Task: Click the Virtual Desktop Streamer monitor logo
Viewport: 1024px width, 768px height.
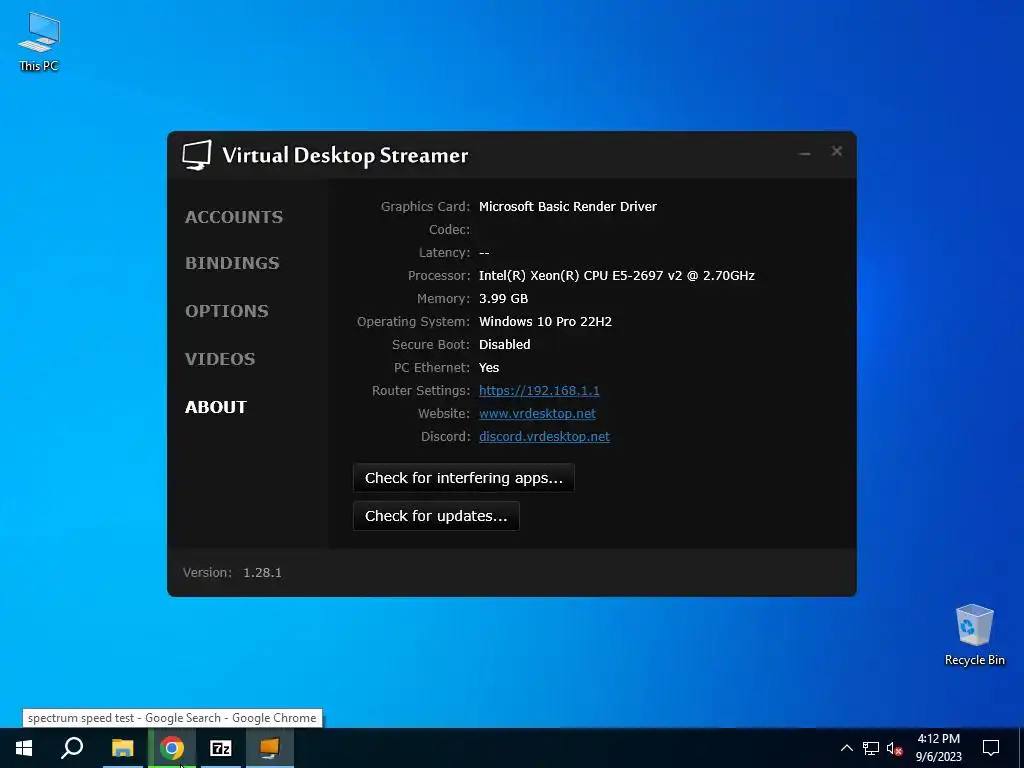Action: 197,155
